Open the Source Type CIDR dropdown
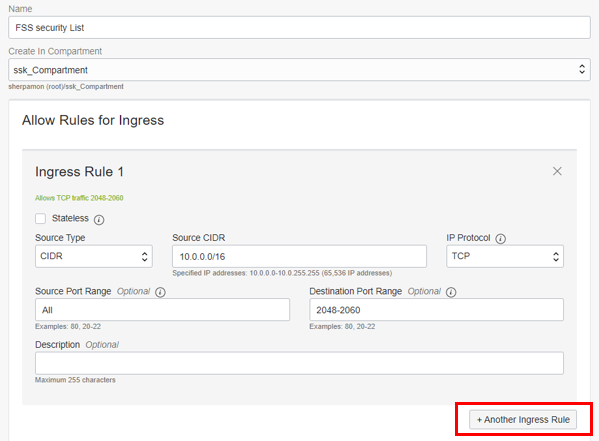This screenshot has height=441, width=599. (94, 256)
